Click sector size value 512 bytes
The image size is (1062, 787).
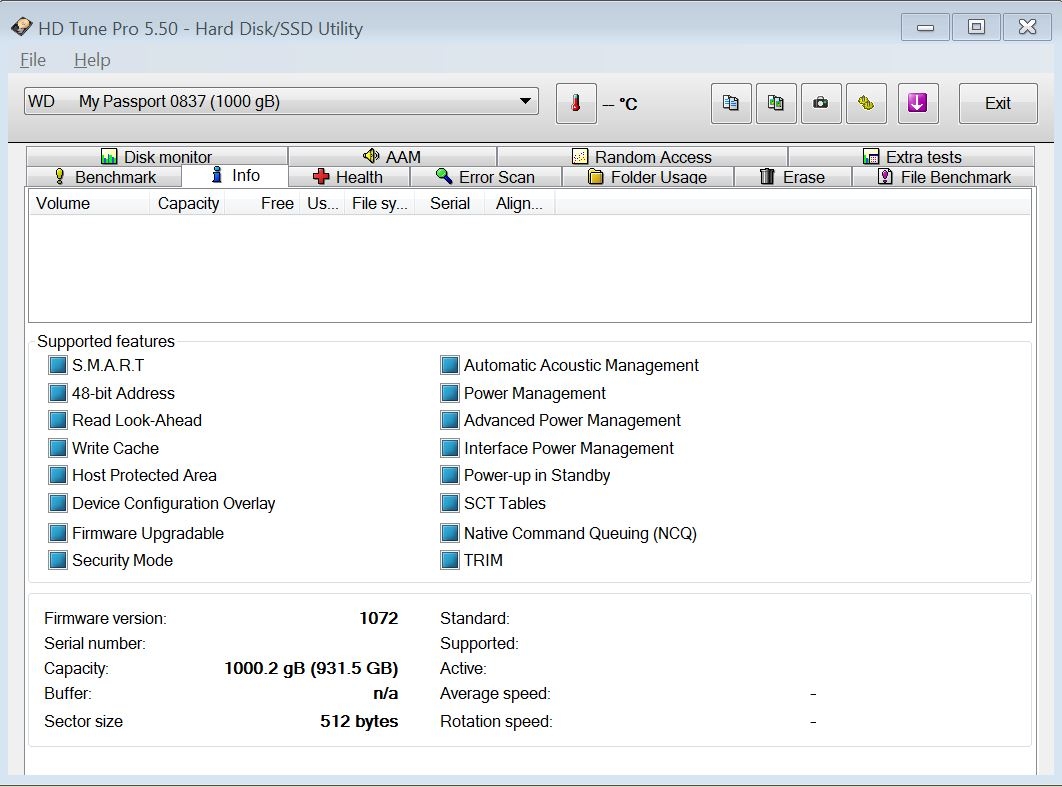(359, 721)
